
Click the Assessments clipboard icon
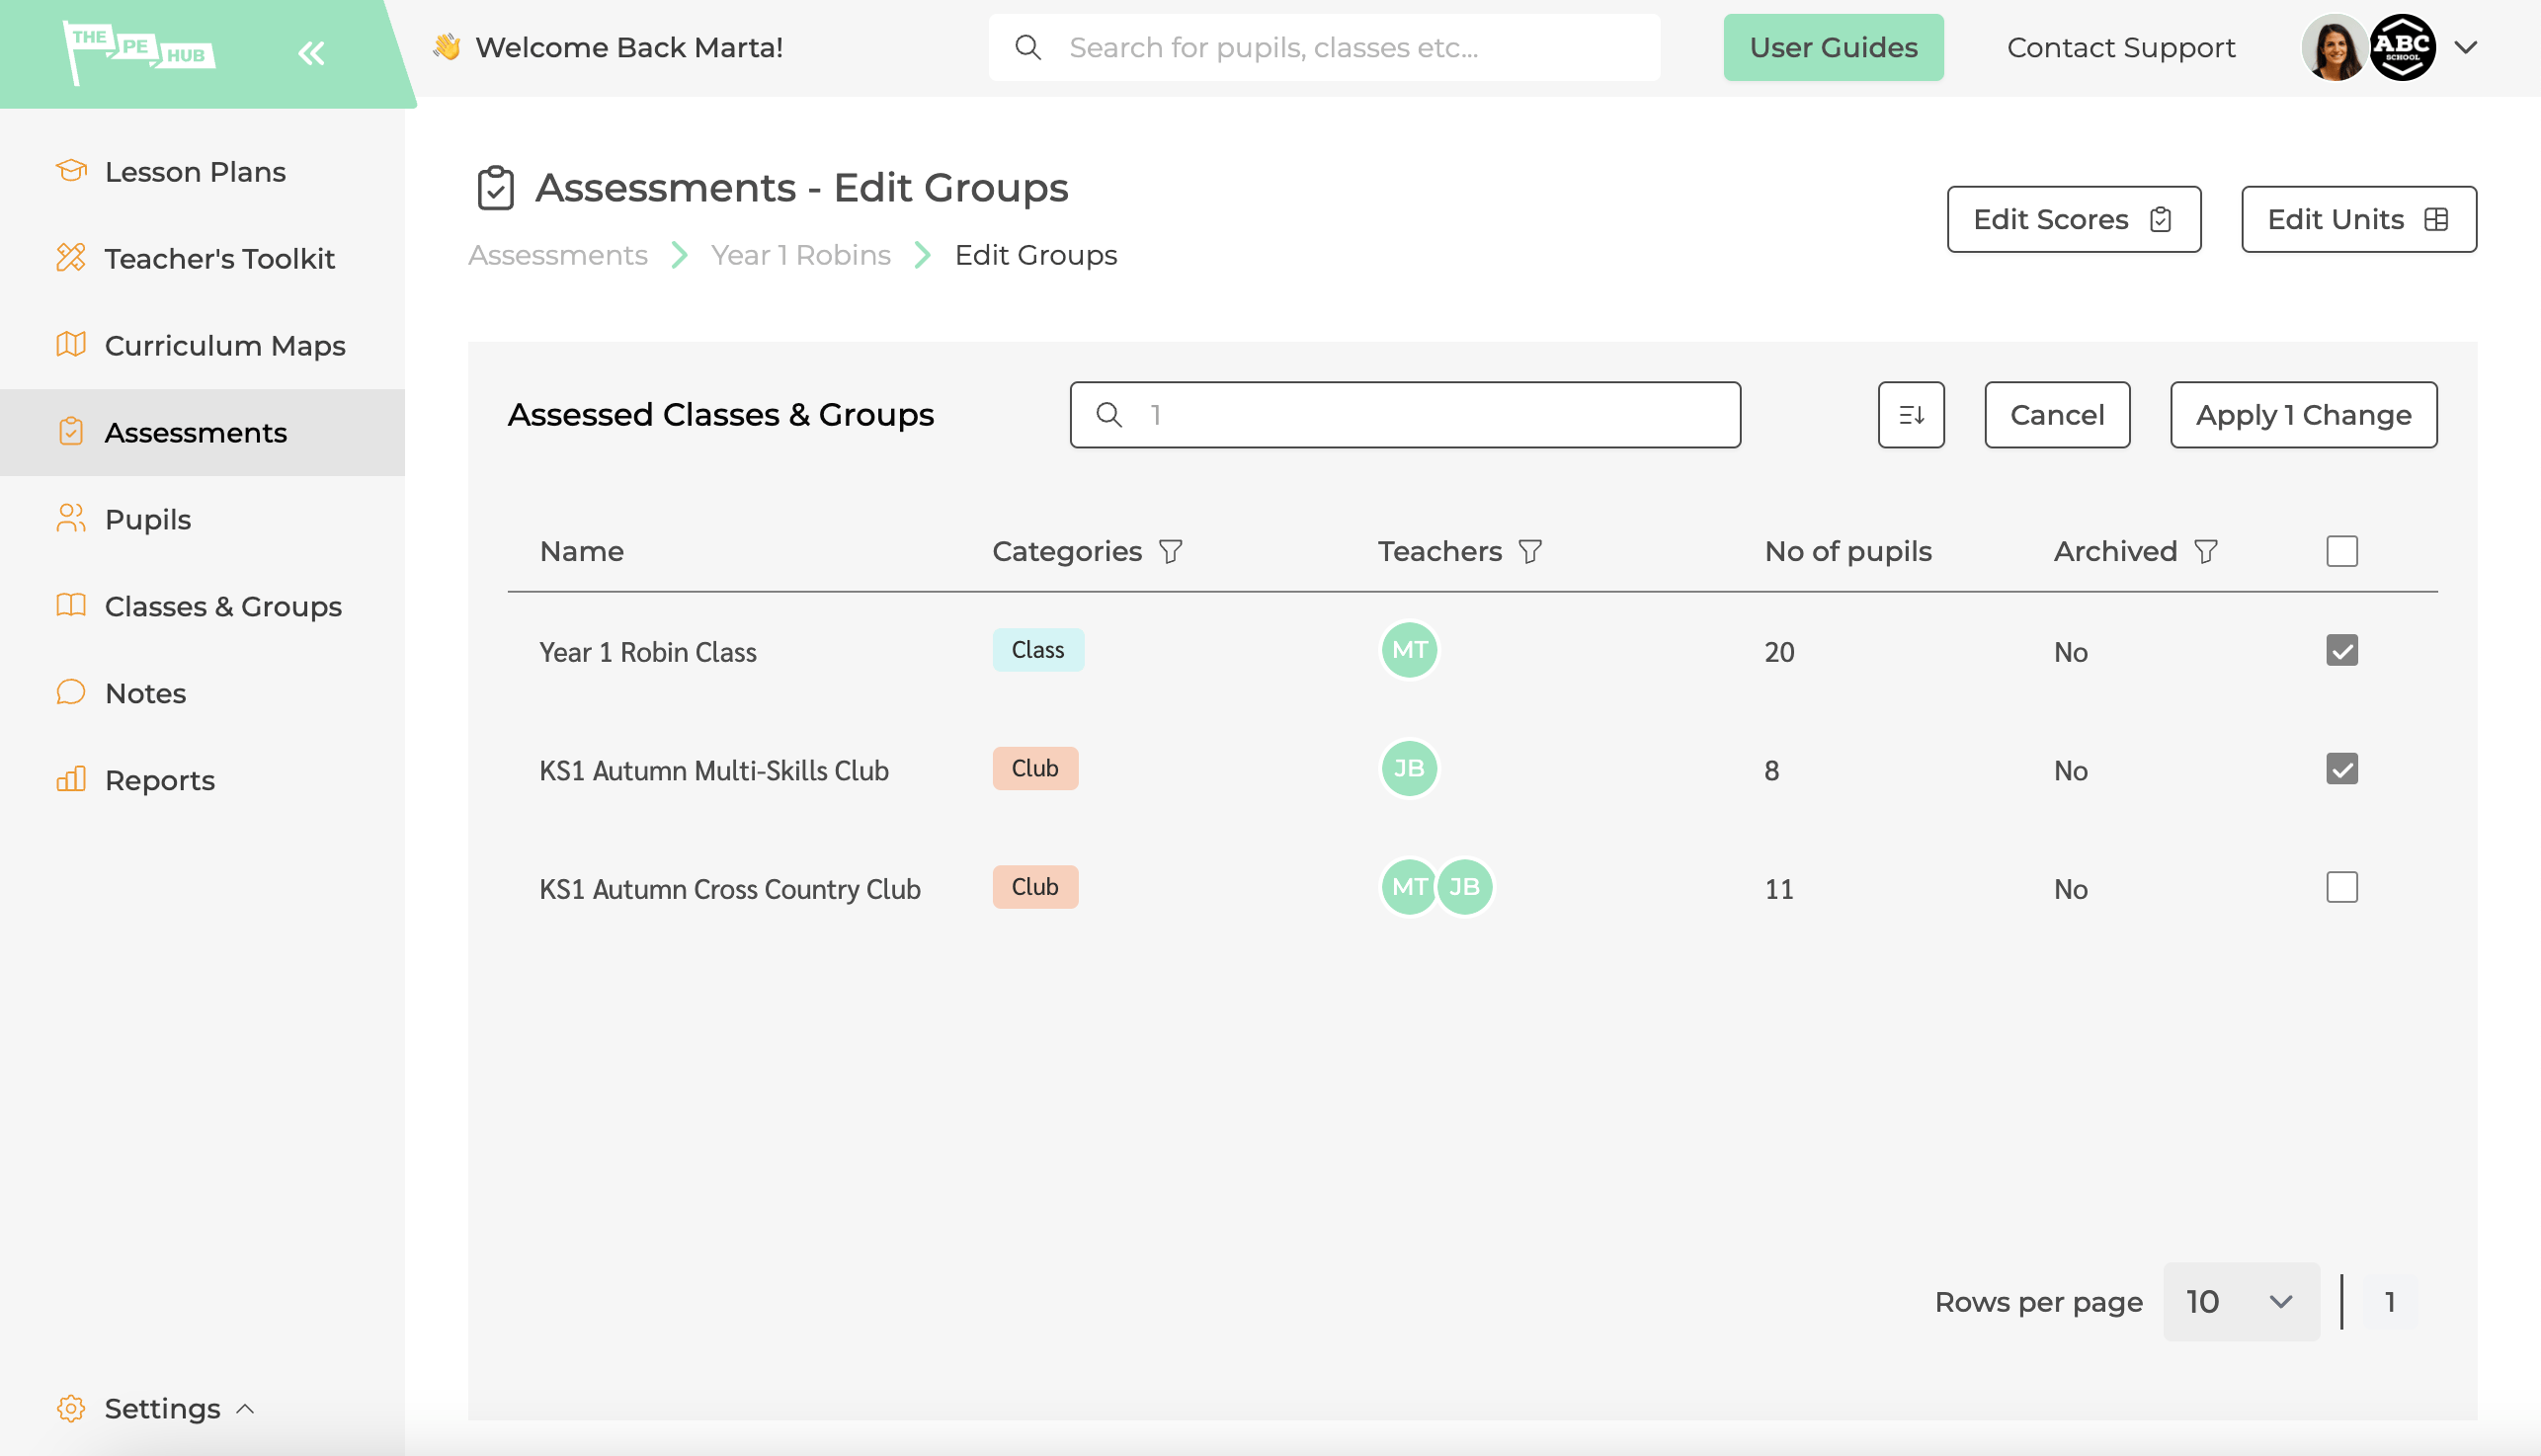tap(494, 189)
